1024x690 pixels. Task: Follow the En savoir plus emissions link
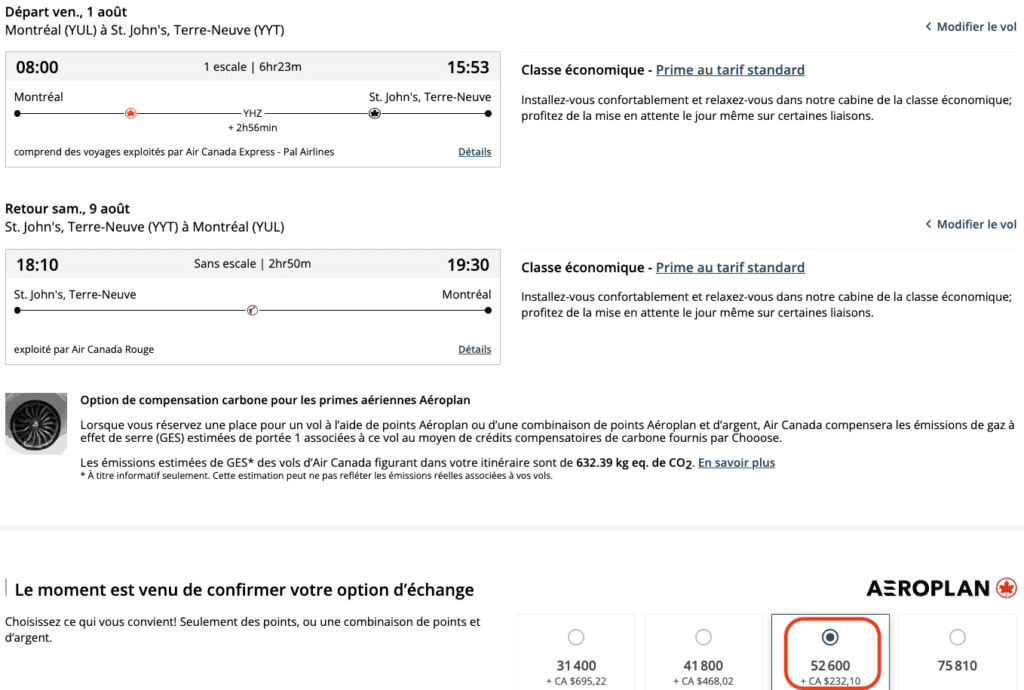(736, 462)
